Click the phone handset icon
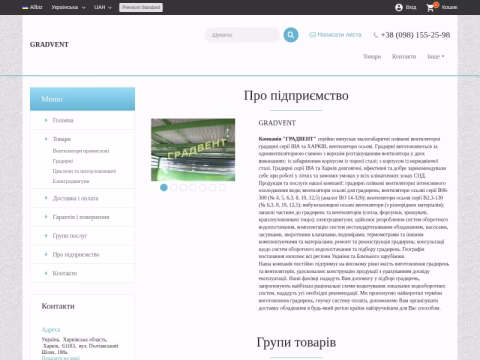Viewport: 480px width, 360px height. (376, 35)
